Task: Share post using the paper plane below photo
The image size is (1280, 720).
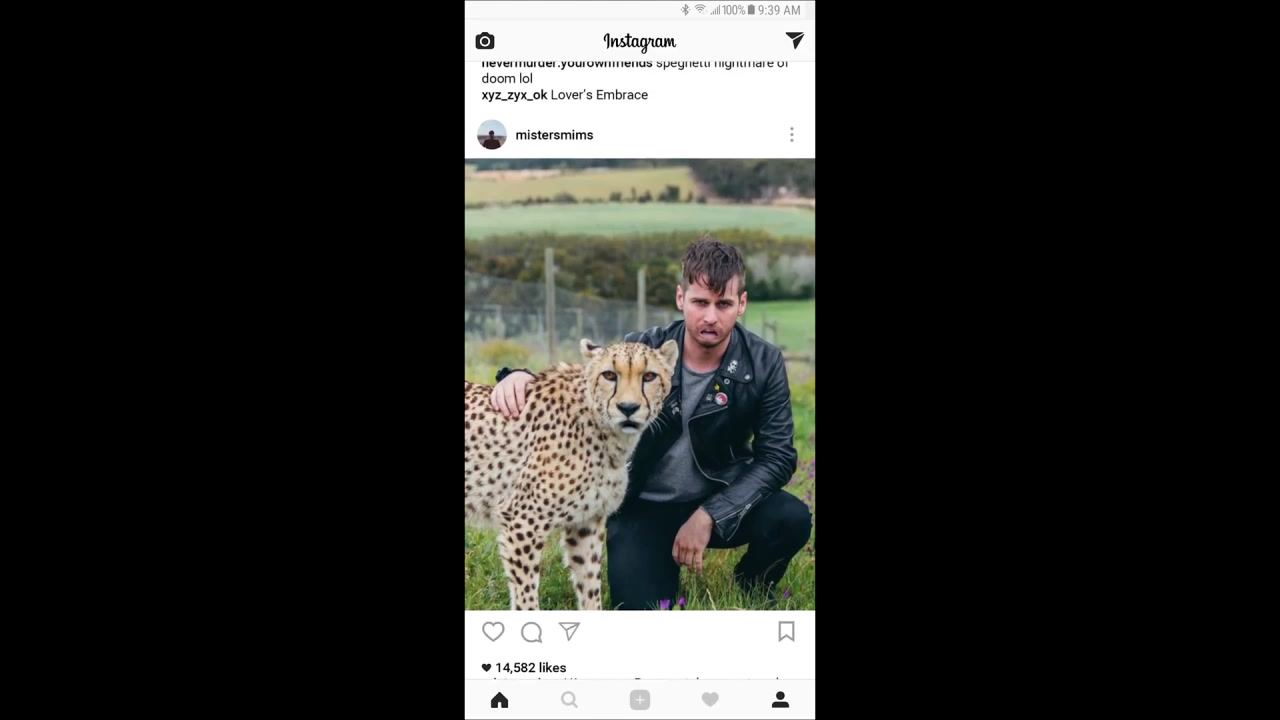Action: pos(569,631)
